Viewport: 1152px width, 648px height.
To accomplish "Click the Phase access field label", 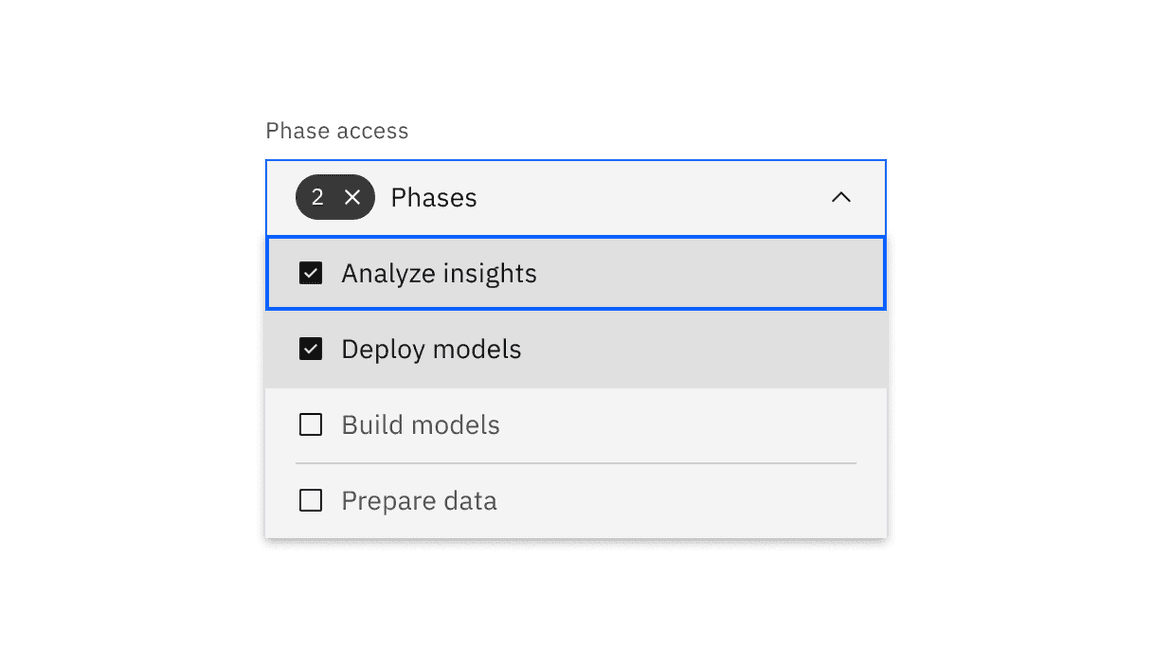I will coord(337,131).
